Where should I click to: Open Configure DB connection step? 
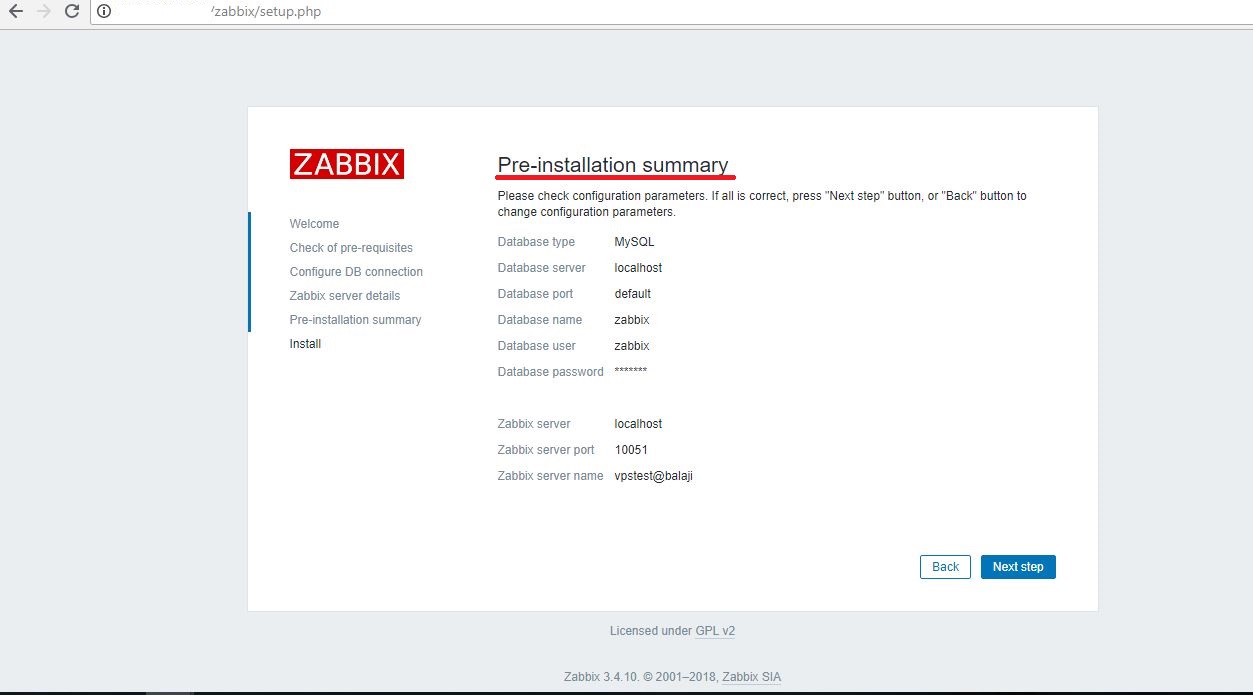click(x=356, y=272)
